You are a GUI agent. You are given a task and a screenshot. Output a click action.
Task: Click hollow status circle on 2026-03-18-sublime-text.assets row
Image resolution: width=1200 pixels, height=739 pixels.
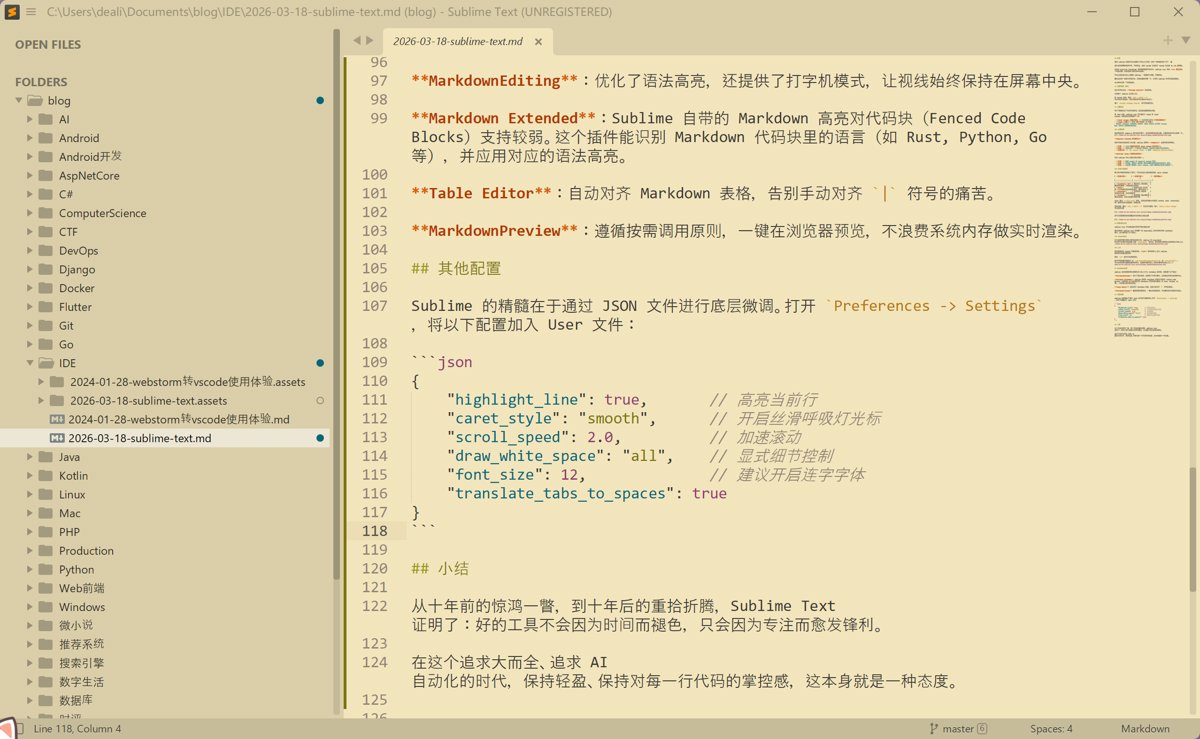coord(320,400)
